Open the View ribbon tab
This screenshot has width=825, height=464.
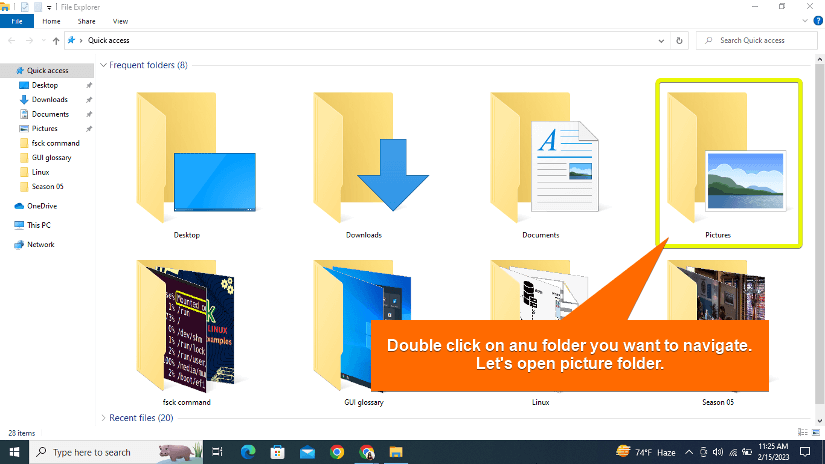tap(120, 22)
